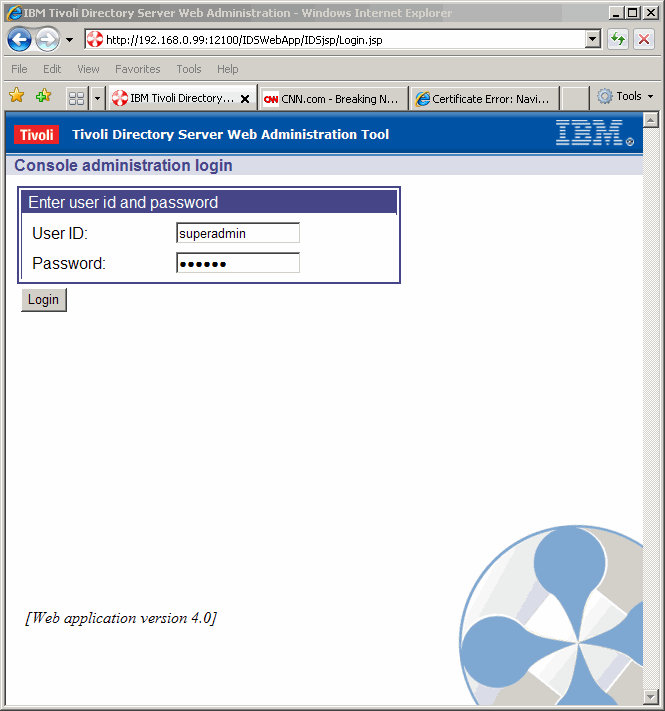
Task: Expand the tab list dropdown arrow
Action: (x=97, y=98)
